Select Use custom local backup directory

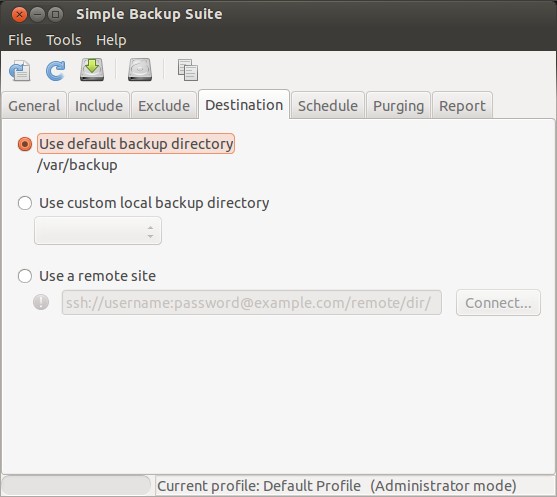[x=25, y=203]
